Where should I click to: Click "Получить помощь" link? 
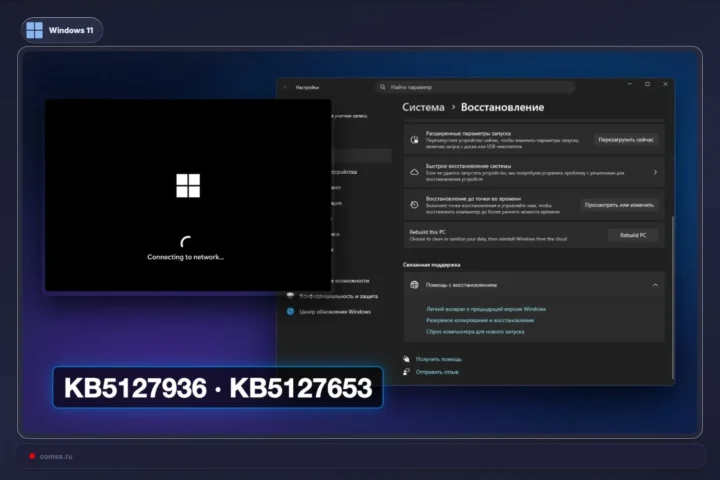pos(439,359)
